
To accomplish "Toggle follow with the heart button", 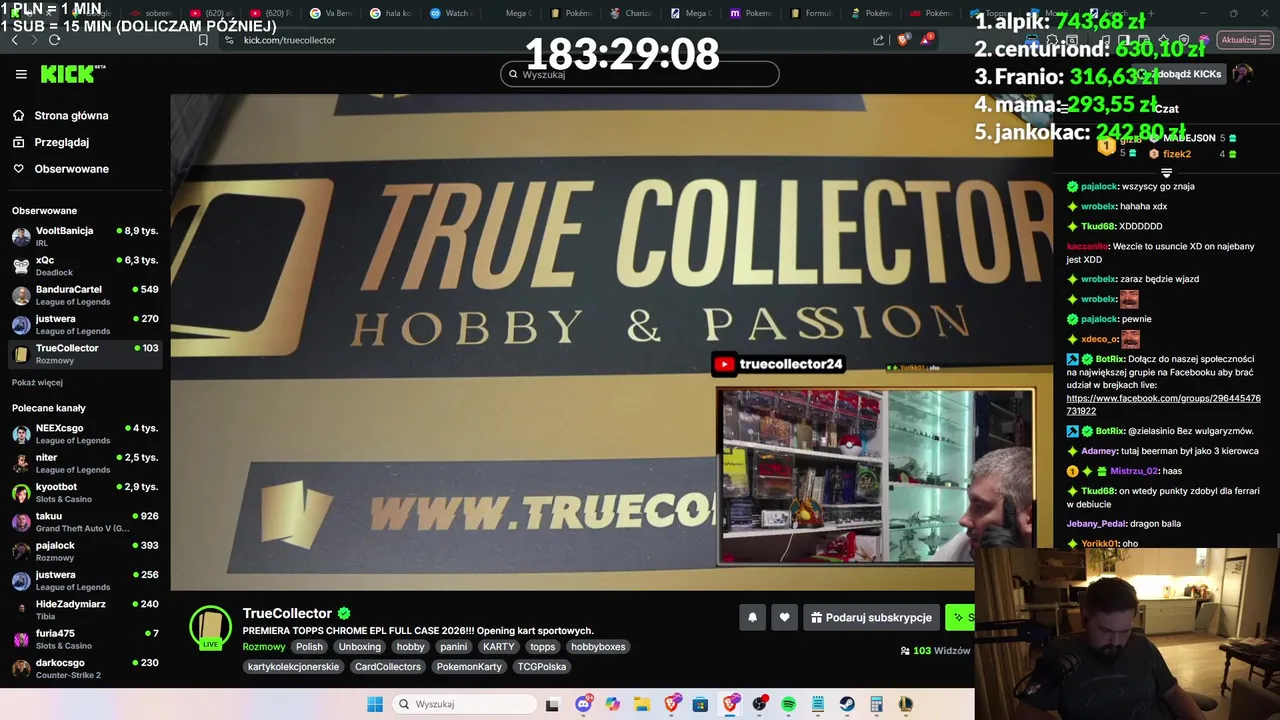I will point(784,618).
